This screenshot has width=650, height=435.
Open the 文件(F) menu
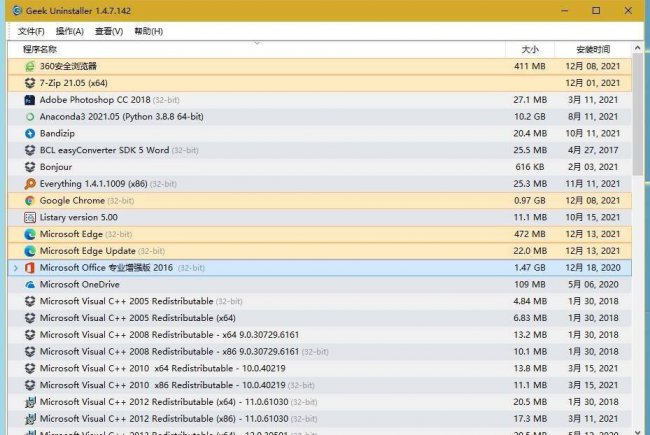[31, 31]
